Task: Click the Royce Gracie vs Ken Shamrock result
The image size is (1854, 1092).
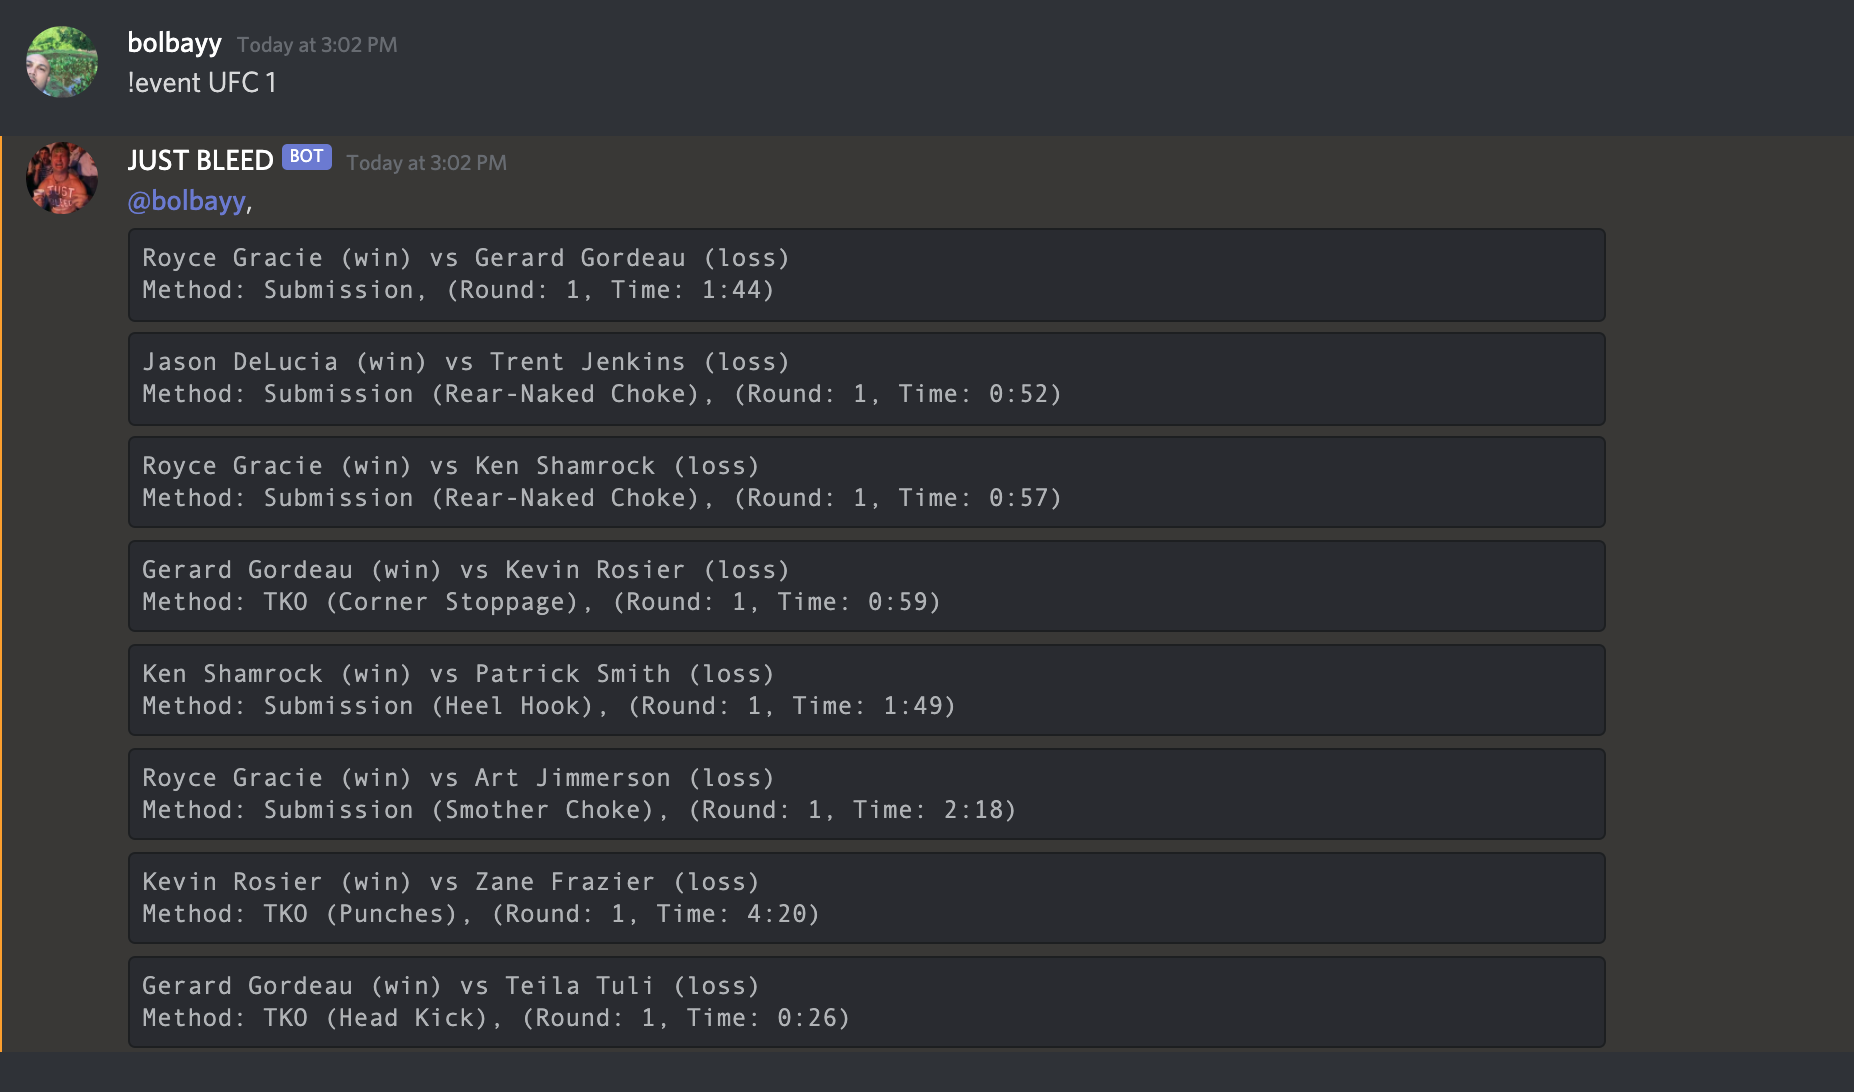Action: pyautogui.click(x=865, y=482)
